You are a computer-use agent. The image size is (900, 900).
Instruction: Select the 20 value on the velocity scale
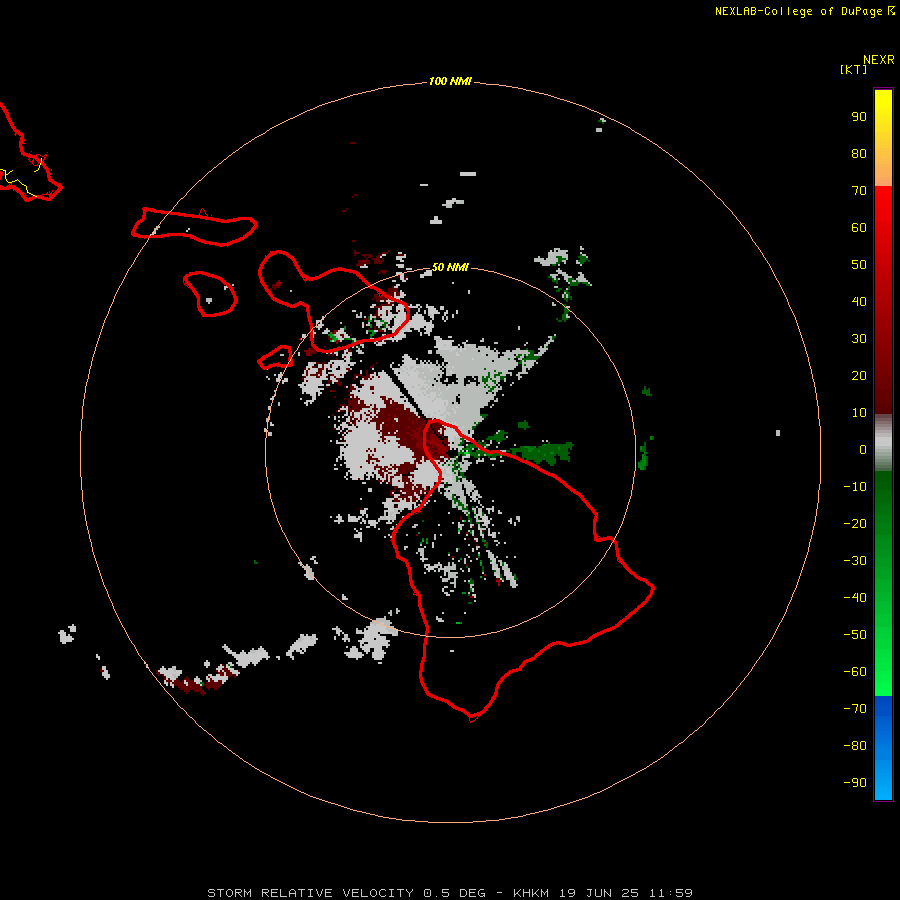(x=859, y=375)
